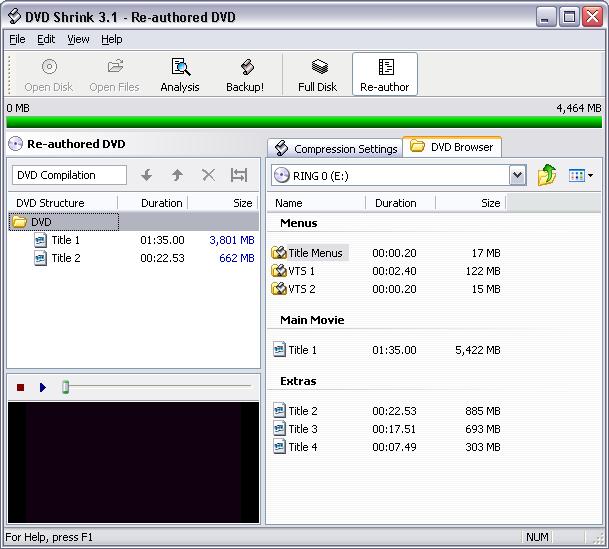Switch to the Compression Settings tab
Image resolution: width=609 pixels, height=549 pixels.
click(335, 149)
